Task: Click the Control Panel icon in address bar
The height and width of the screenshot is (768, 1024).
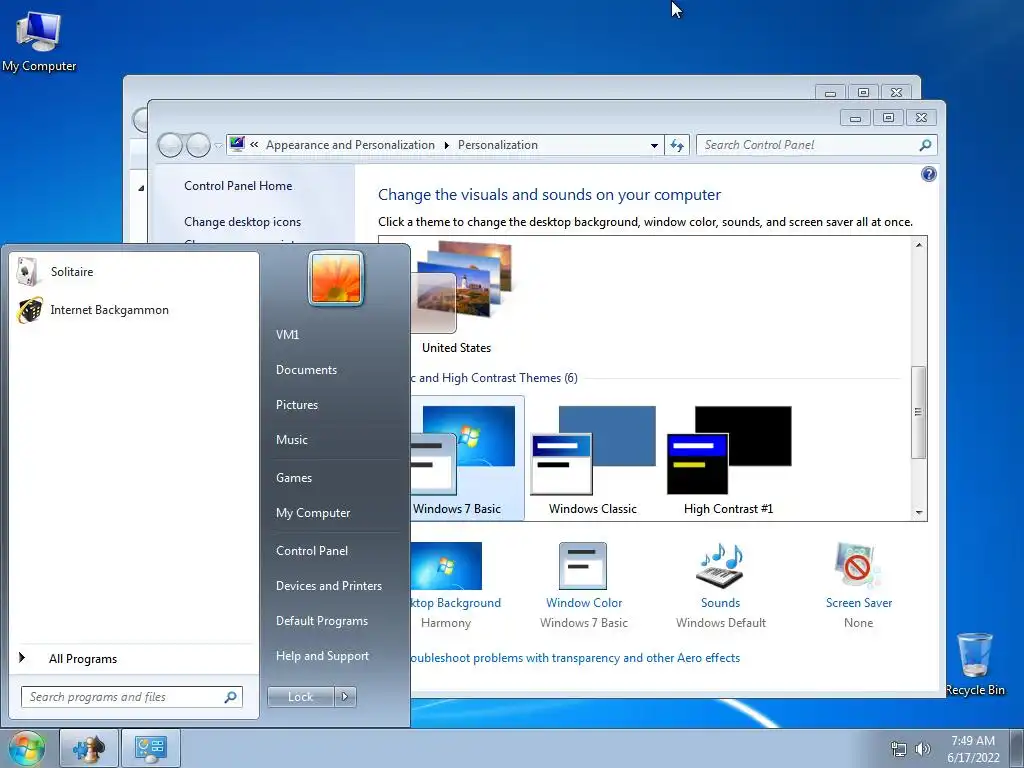Action: click(x=238, y=144)
